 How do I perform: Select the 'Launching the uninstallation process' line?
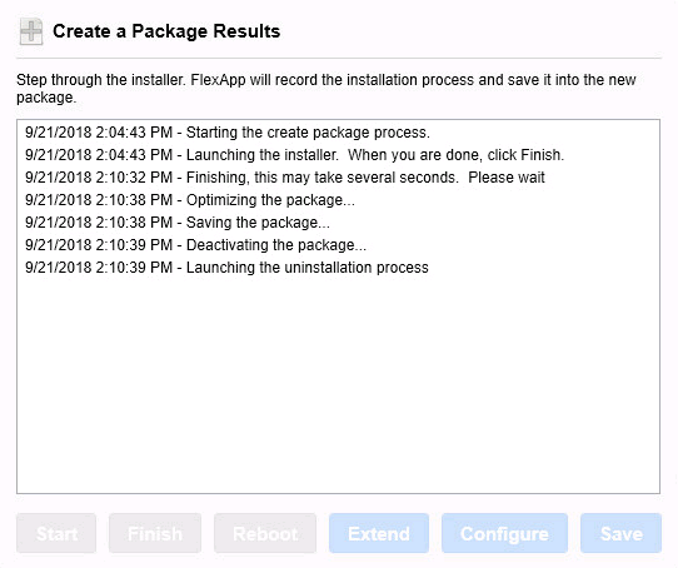coord(227,267)
